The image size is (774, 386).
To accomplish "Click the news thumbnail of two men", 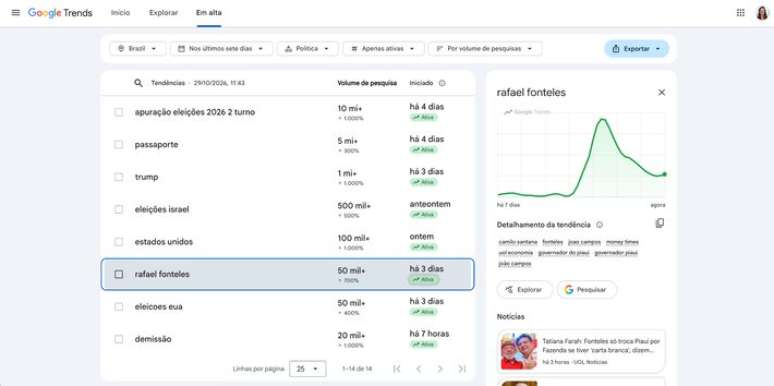I will click(519, 351).
